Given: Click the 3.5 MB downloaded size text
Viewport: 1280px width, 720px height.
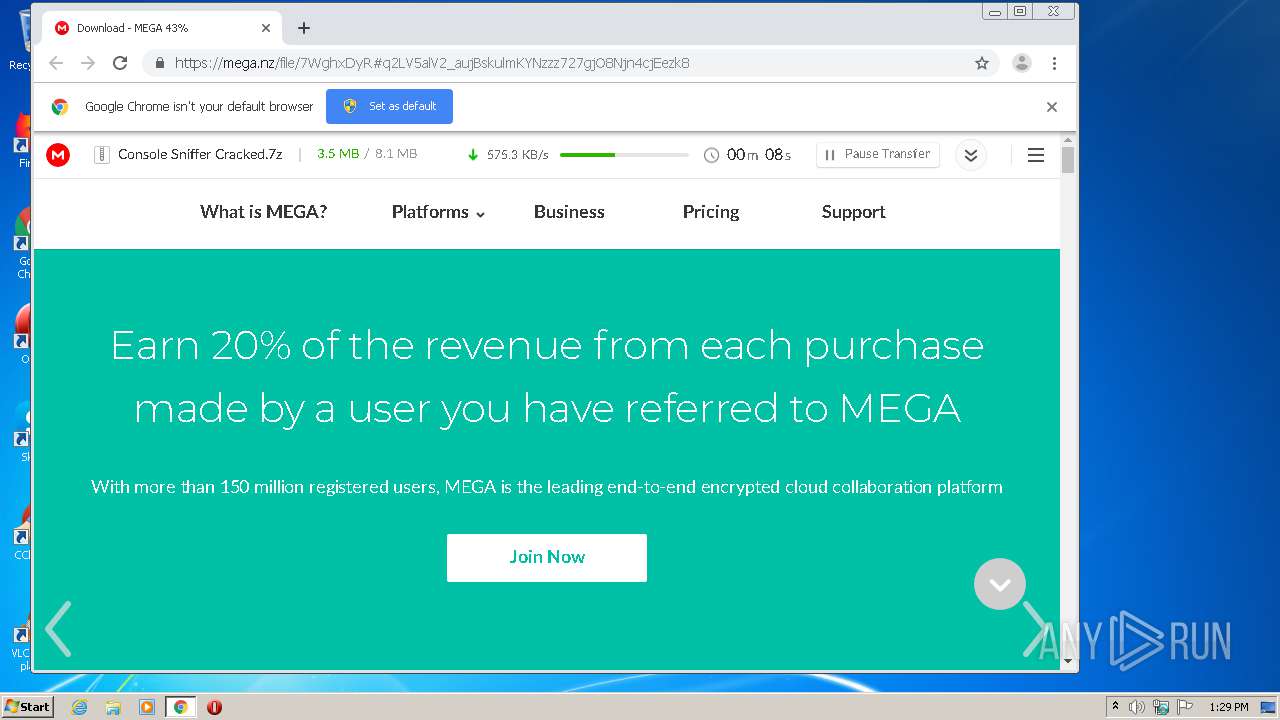Looking at the screenshot, I should coord(338,154).
